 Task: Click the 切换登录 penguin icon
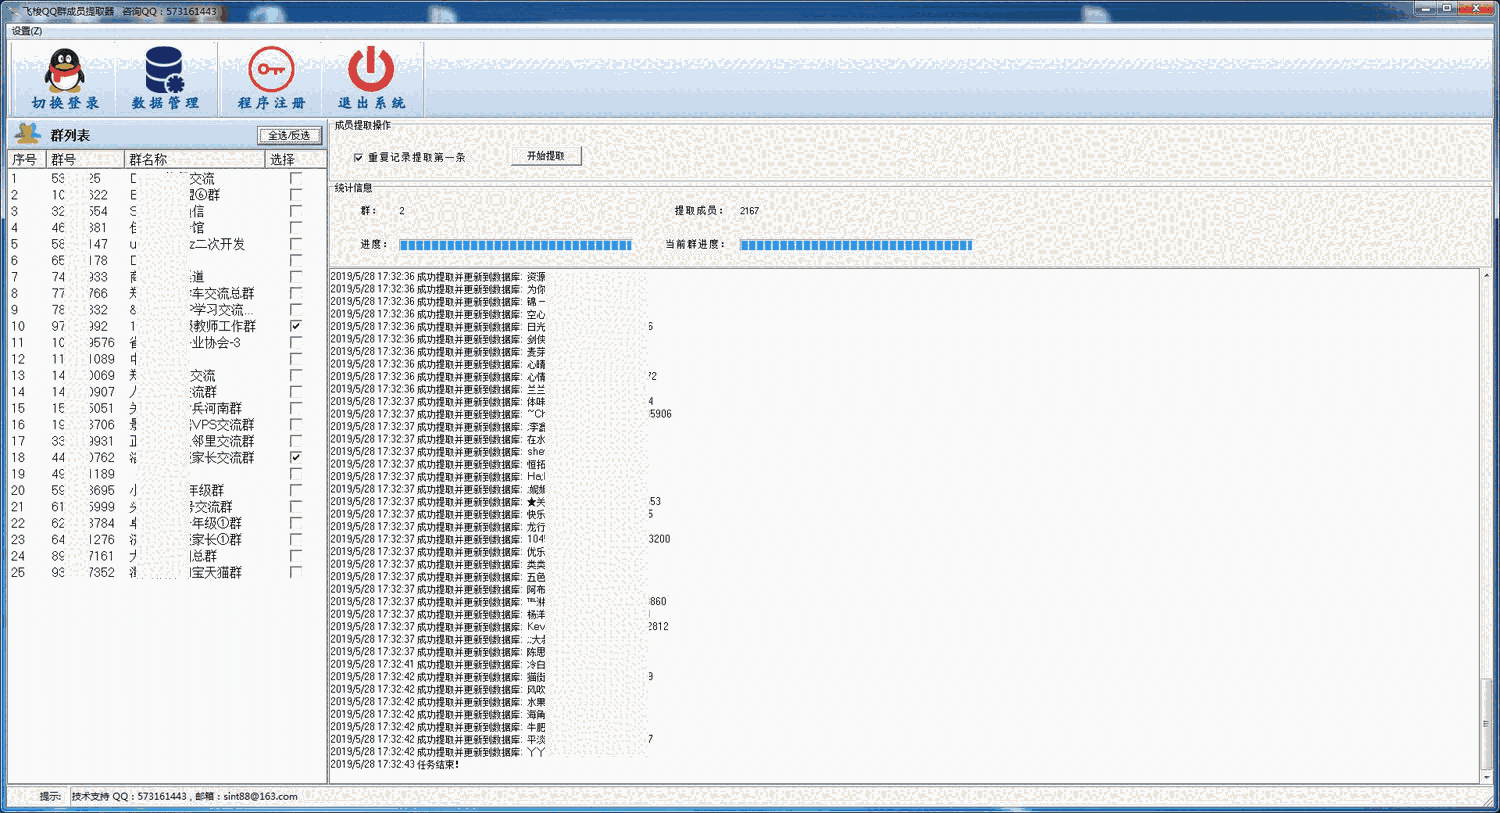click(x=65, y=70)
